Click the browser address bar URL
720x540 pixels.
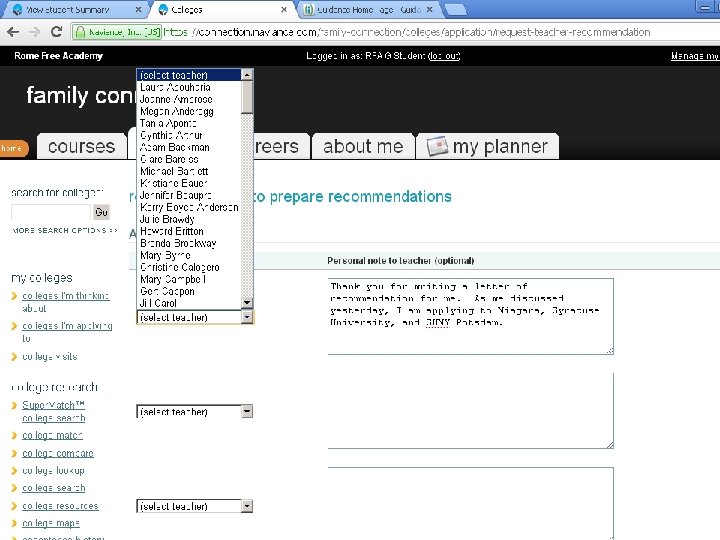[407, 32]
